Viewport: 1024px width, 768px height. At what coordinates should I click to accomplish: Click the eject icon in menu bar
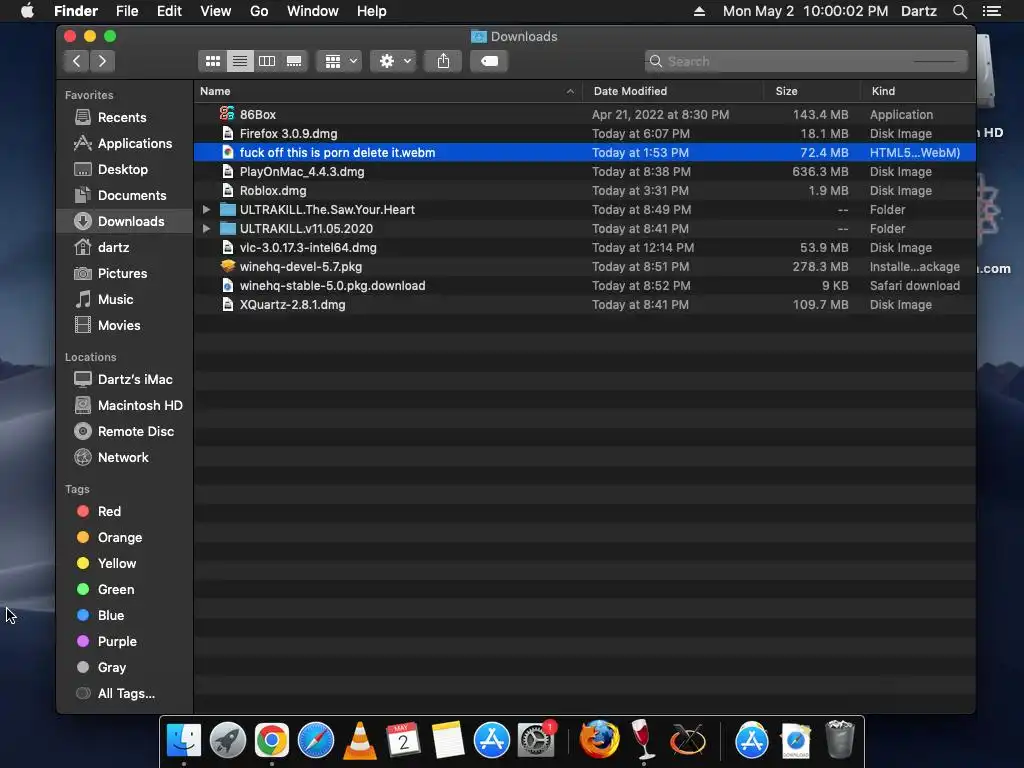click(699, 11)
